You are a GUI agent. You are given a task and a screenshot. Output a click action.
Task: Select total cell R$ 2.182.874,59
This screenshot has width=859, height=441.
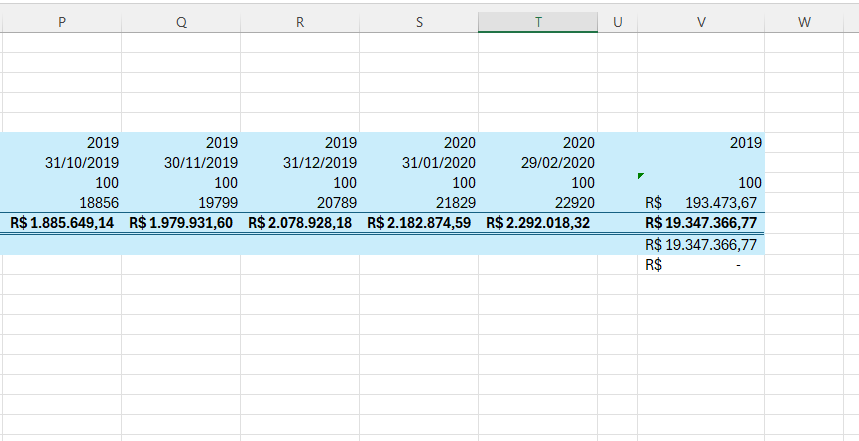click(419, 223)
